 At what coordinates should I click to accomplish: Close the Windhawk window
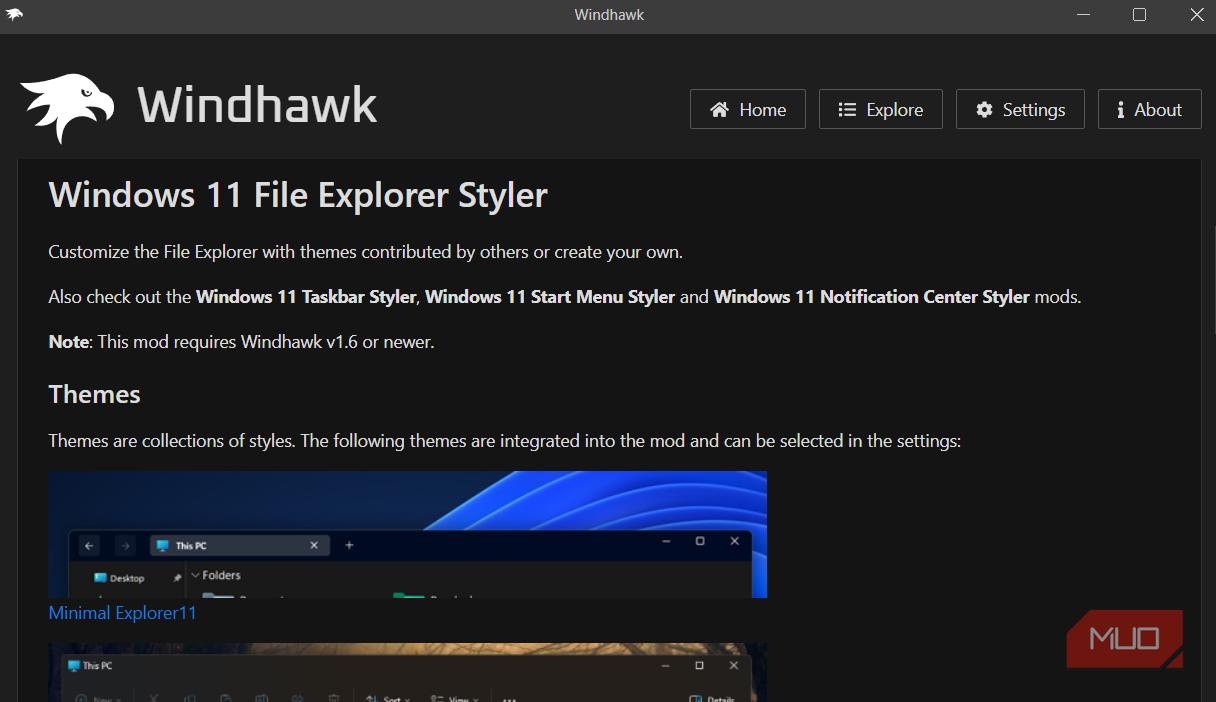(x=1196, y=15)
